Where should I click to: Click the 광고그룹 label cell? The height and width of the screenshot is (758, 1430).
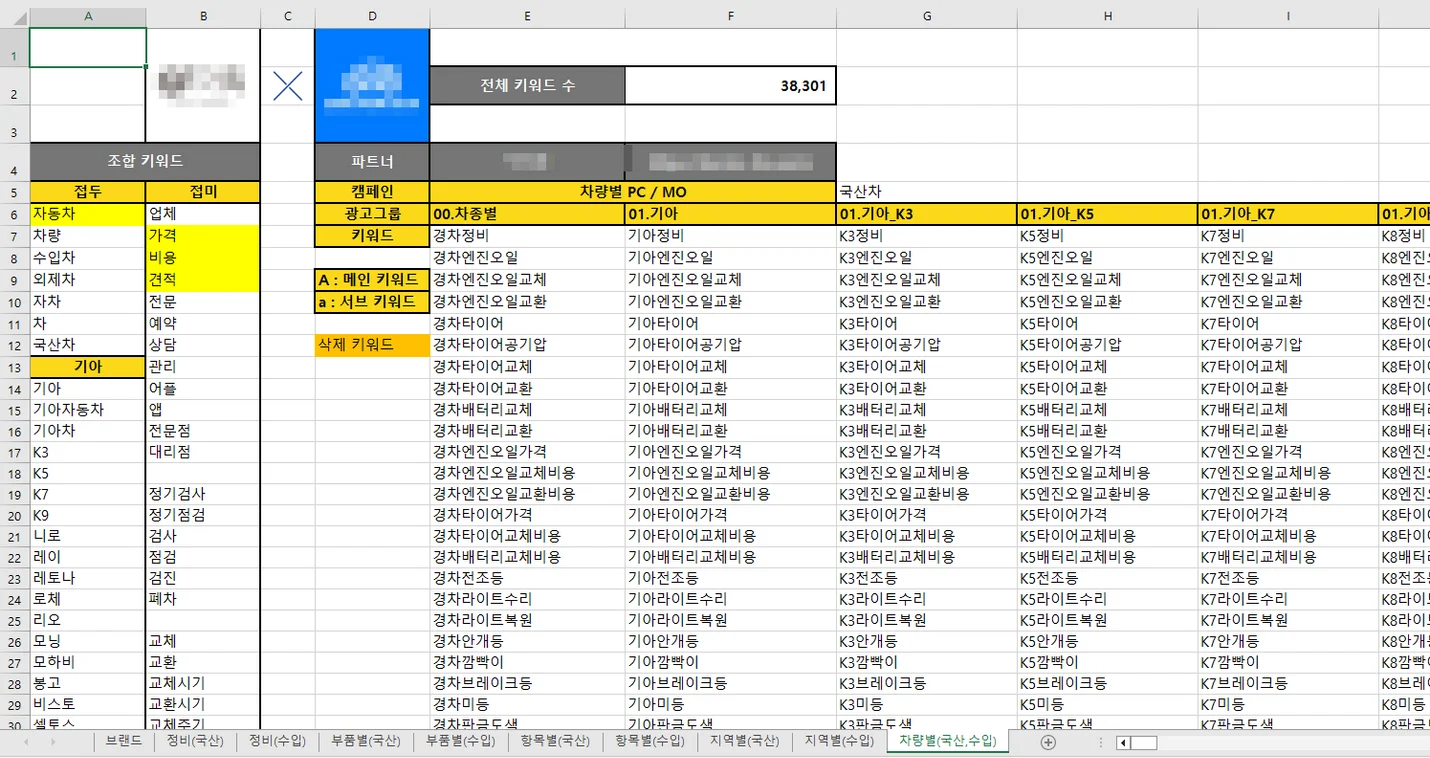372,214
